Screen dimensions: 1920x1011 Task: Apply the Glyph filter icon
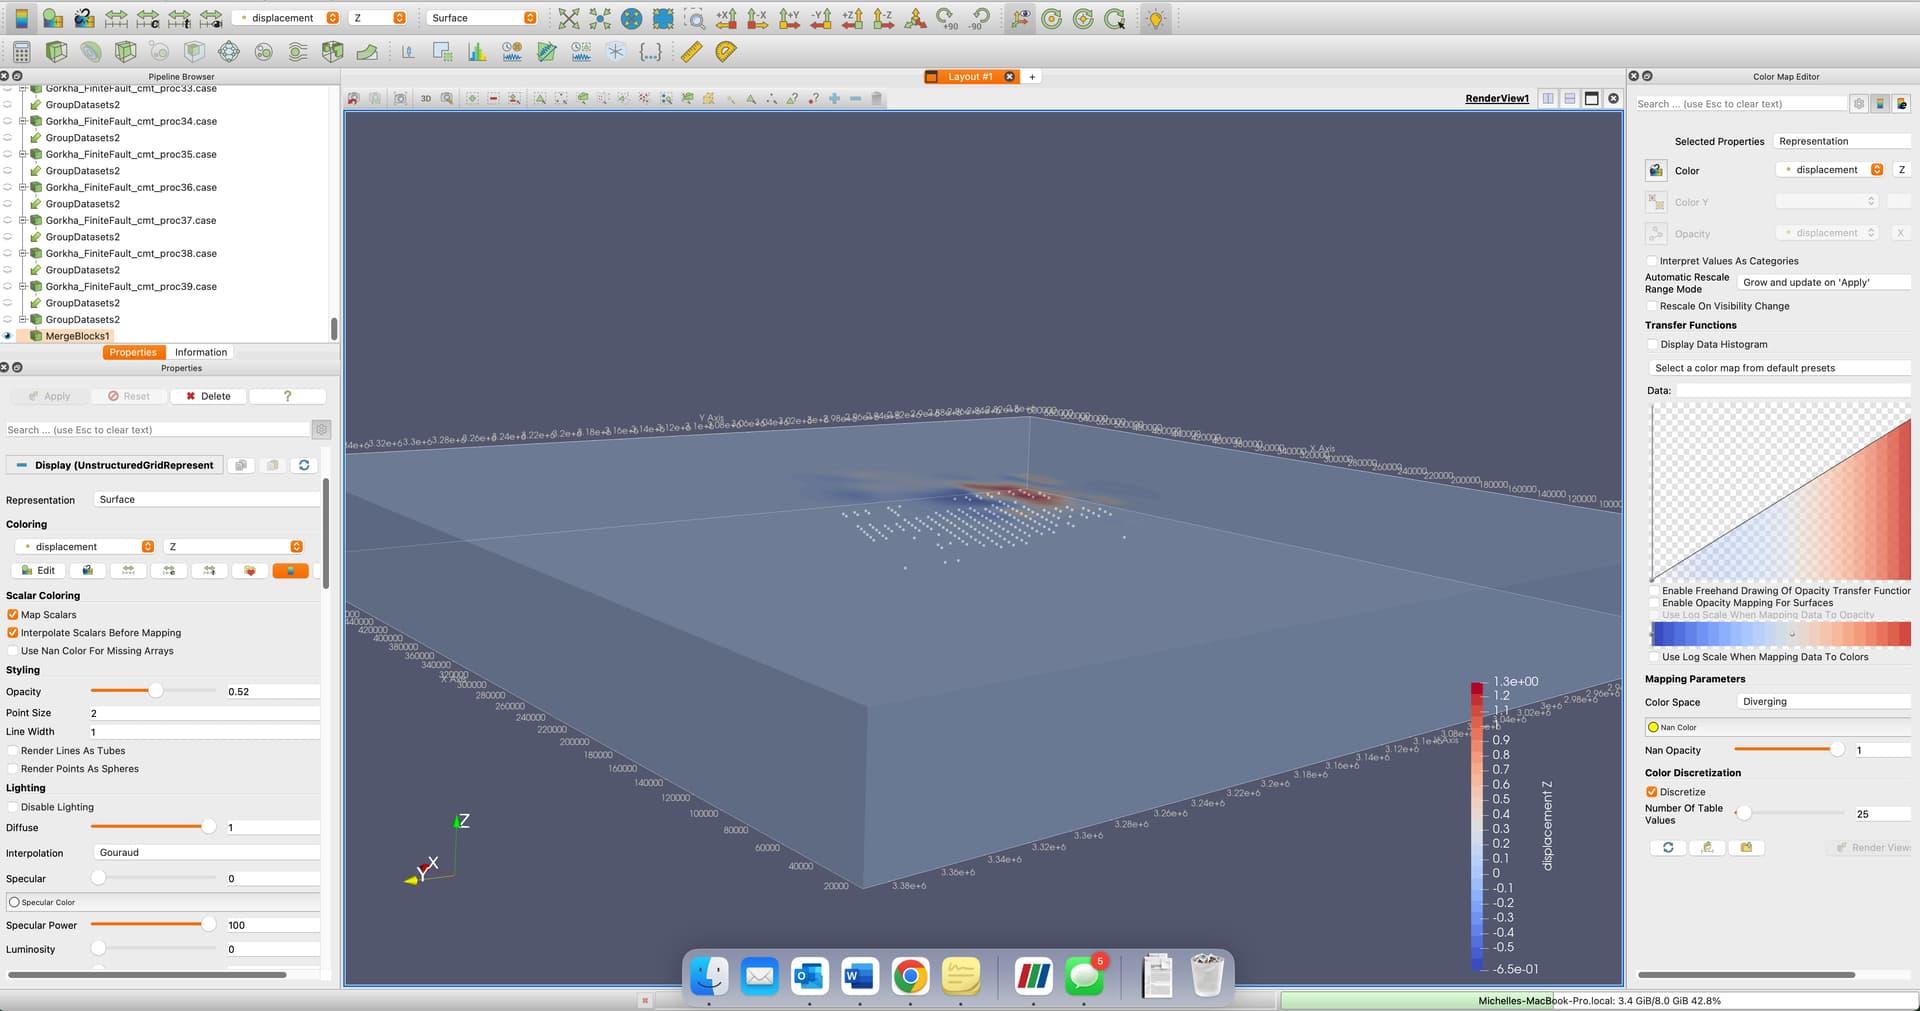pyautogui.click(x=229, y=52)
